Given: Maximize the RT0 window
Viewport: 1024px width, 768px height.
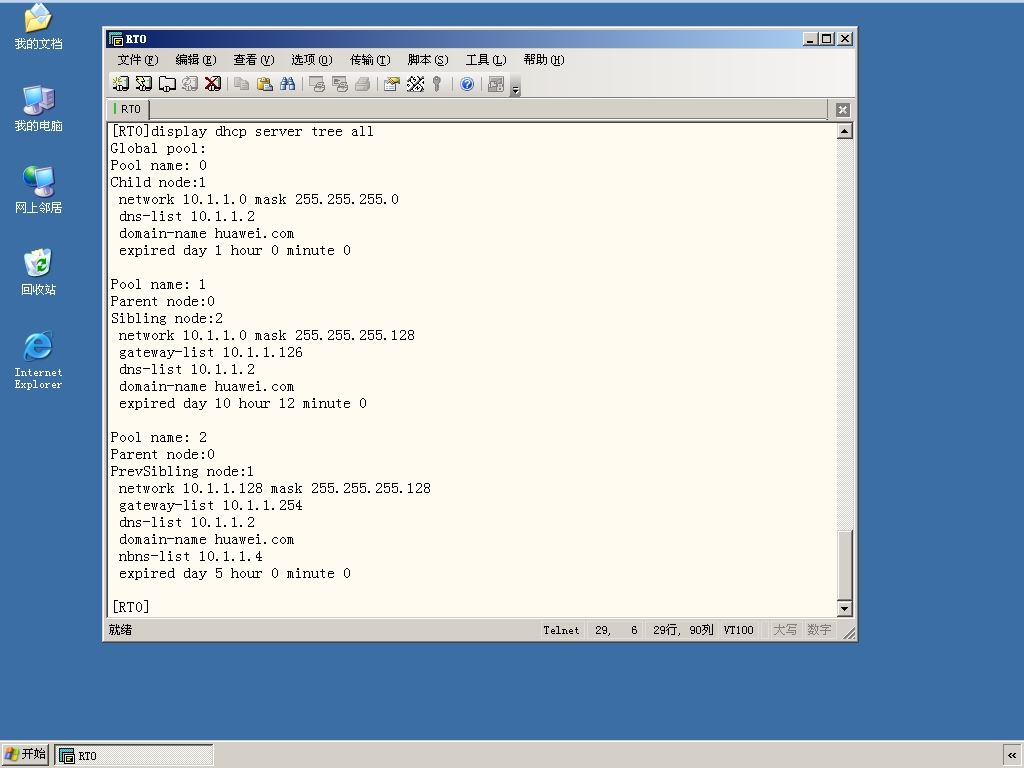Looking at the screenshot, I should coord(827,39).
